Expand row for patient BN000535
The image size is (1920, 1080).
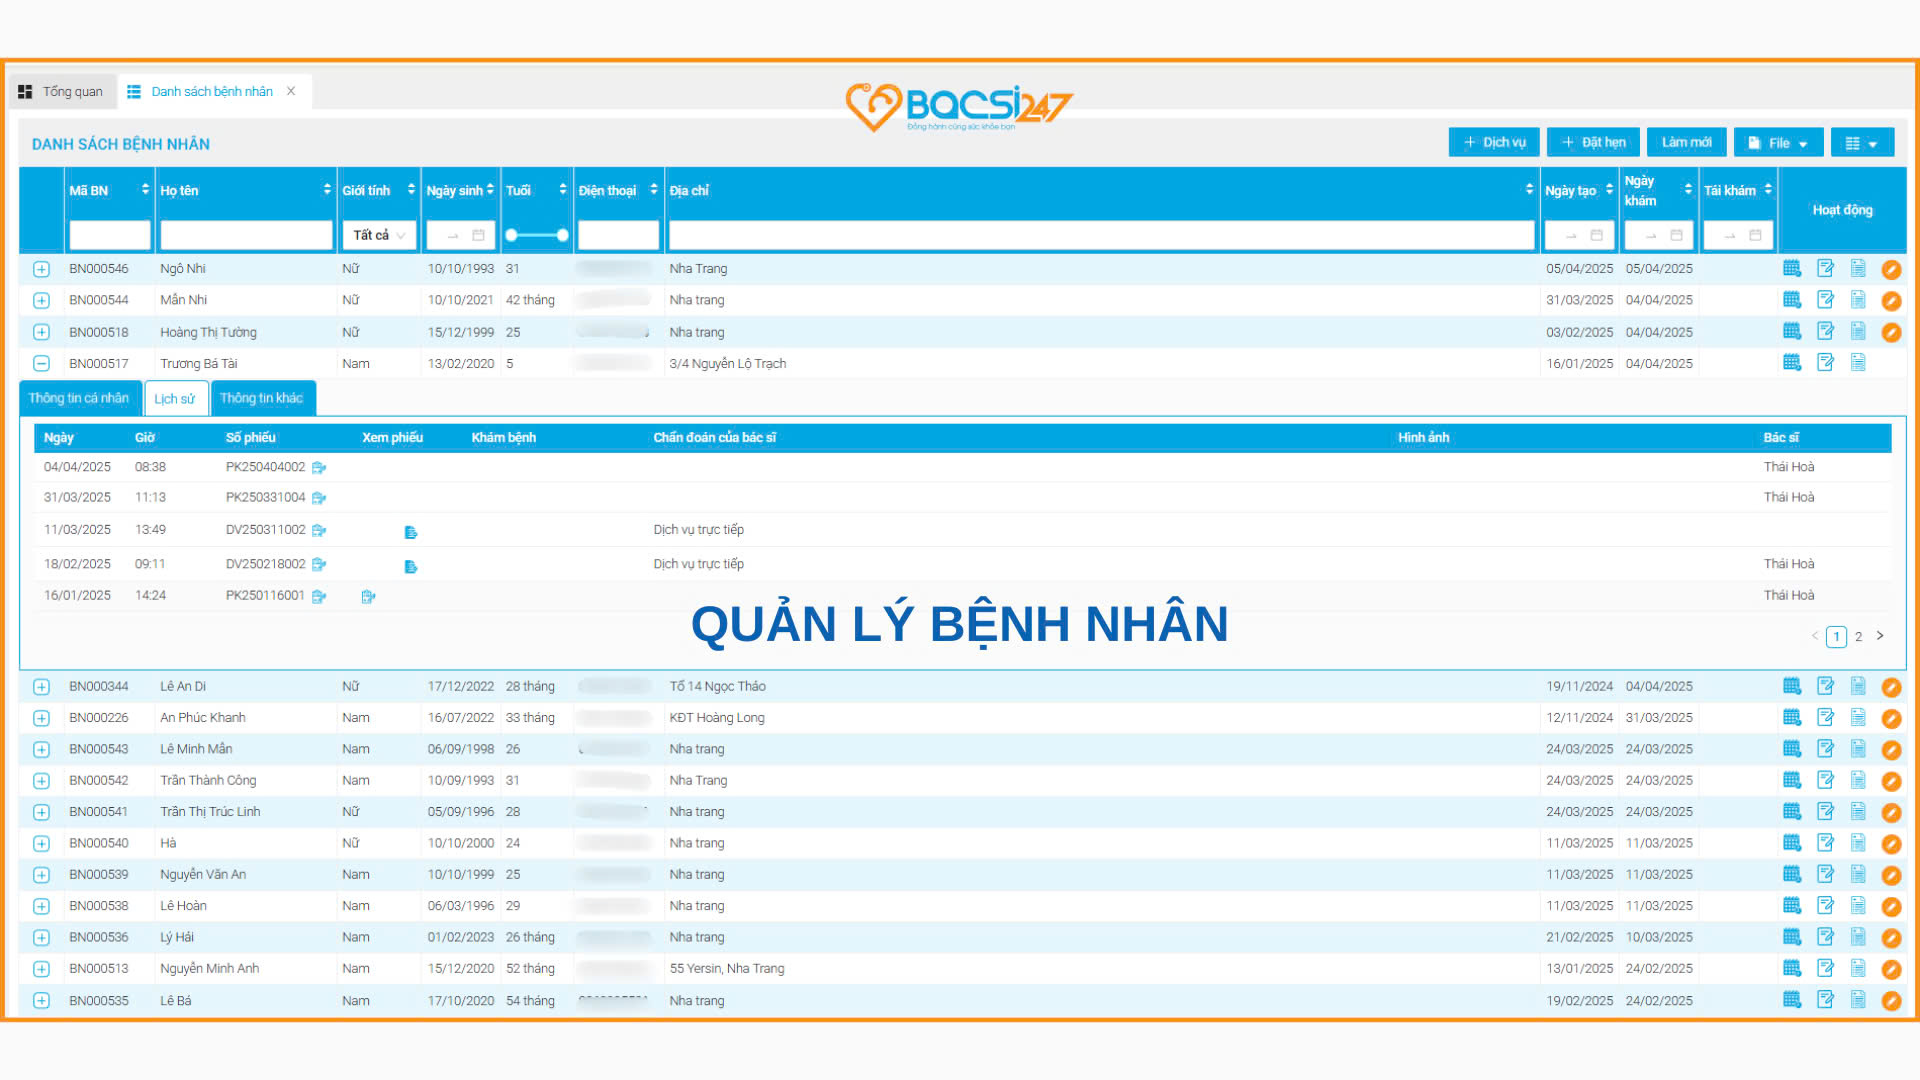point(41,1000)
